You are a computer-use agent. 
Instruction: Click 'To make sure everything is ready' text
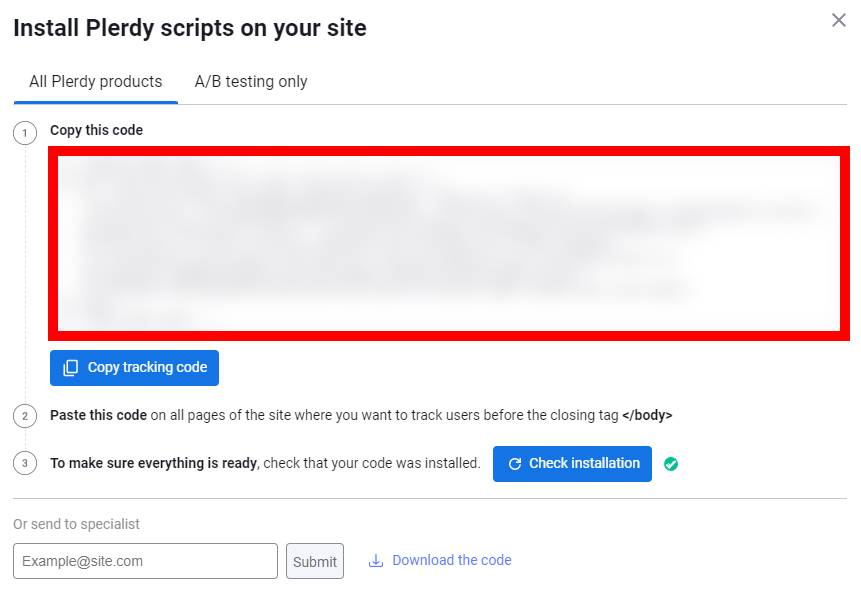point(154,464)
